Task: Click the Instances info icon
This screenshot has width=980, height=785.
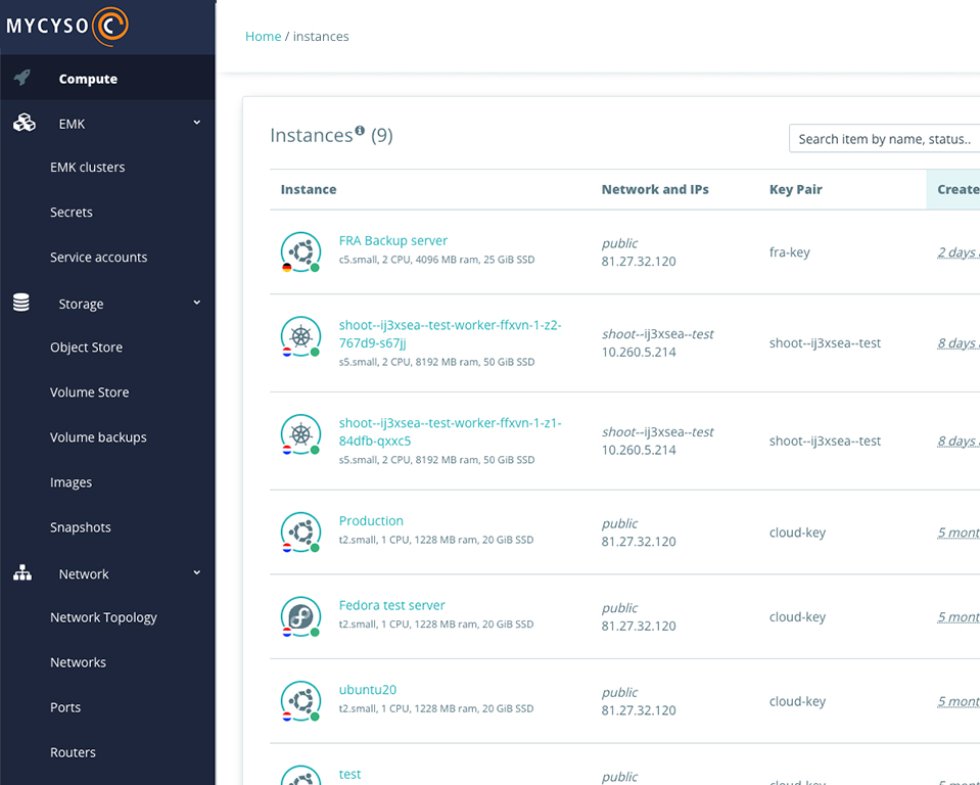Action: coord(360,130)
